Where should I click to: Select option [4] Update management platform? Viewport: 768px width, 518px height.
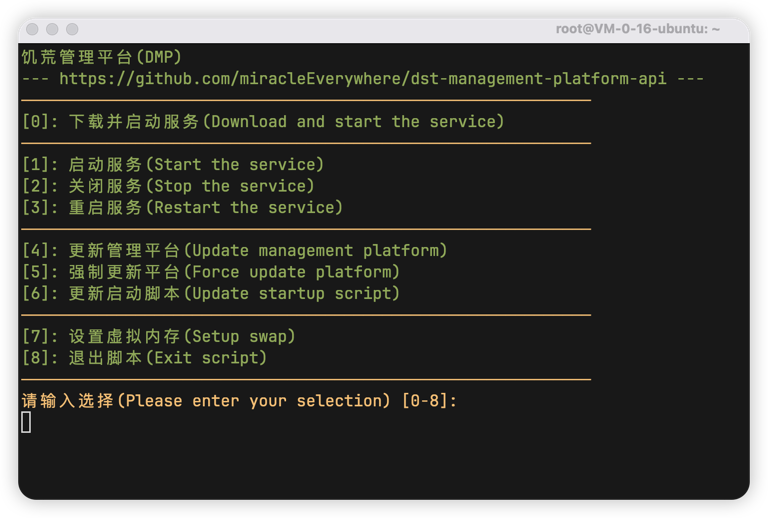click(234, 251)
